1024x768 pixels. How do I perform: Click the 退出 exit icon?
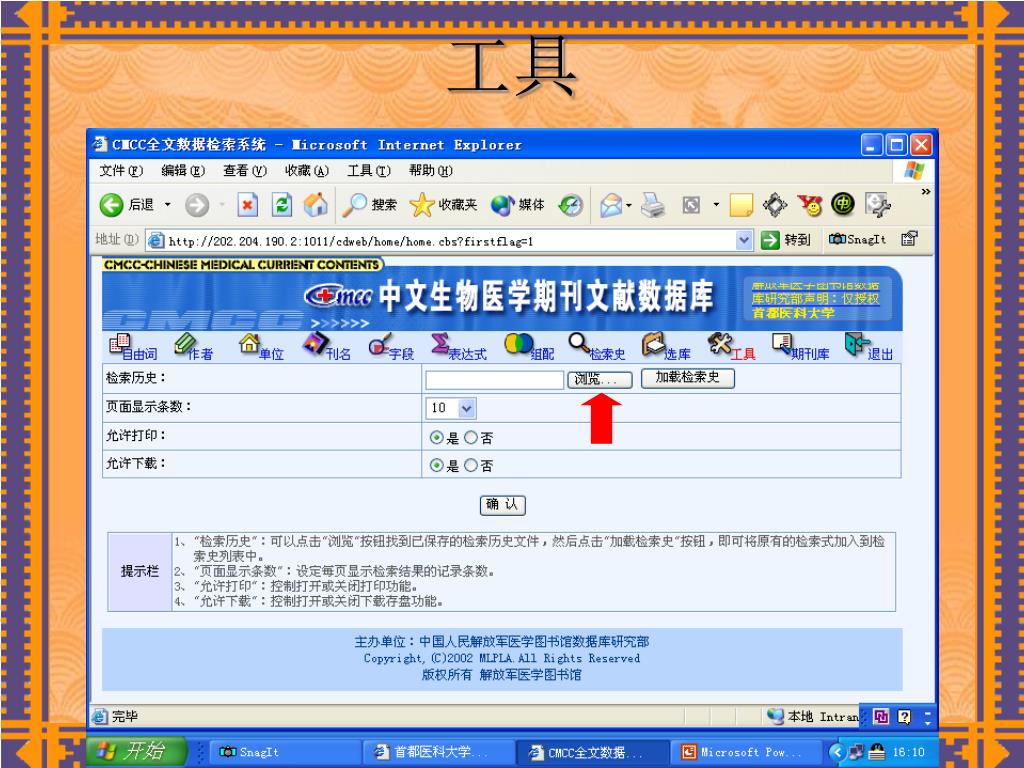pos(869,347)
